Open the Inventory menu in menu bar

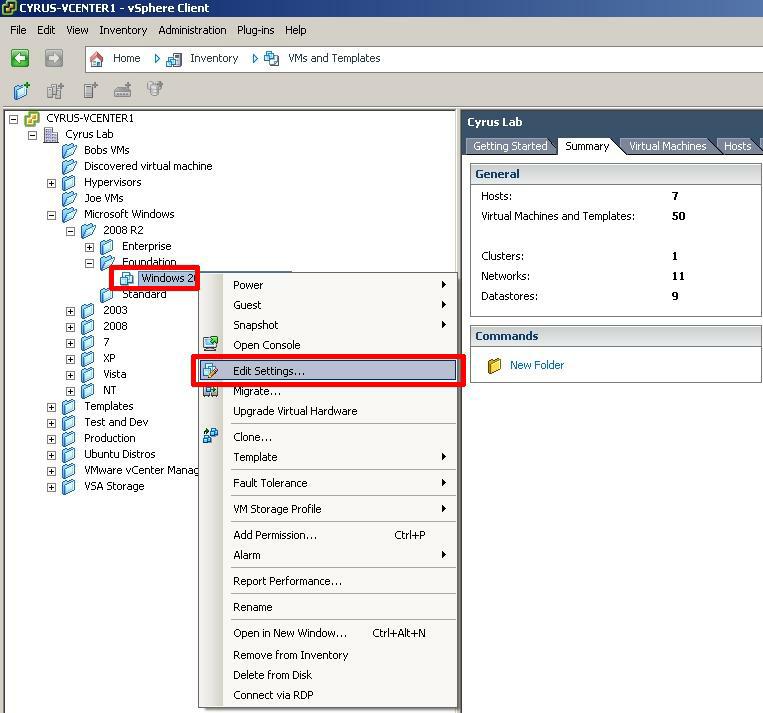point(123,30)
